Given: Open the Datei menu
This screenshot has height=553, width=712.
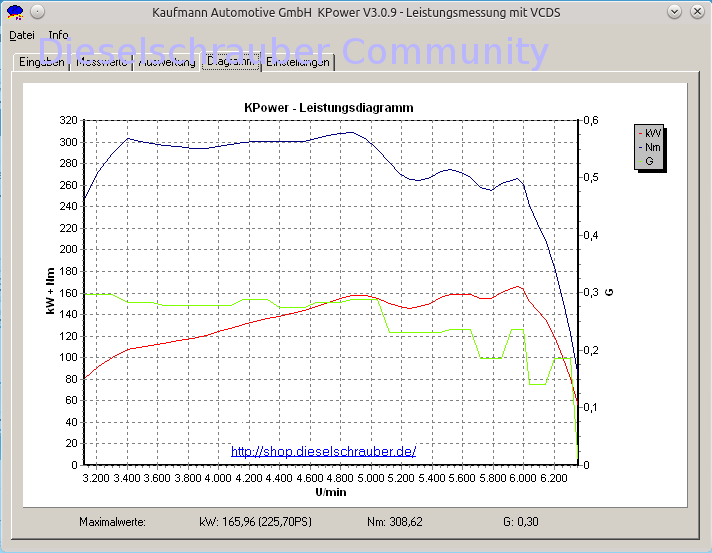Looking at the screenshot, I should pyautogui.click(x=22, y=35).
